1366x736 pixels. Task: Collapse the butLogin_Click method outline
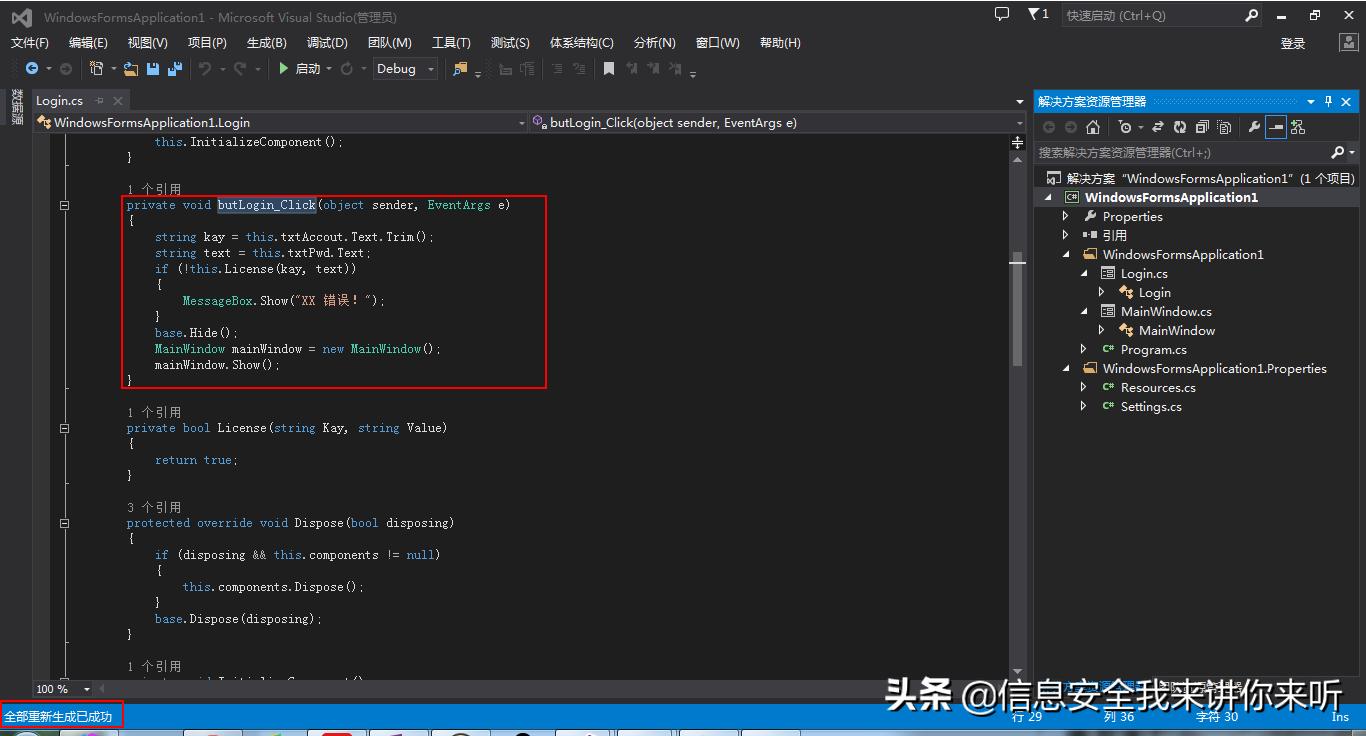[x=65, y=205]
